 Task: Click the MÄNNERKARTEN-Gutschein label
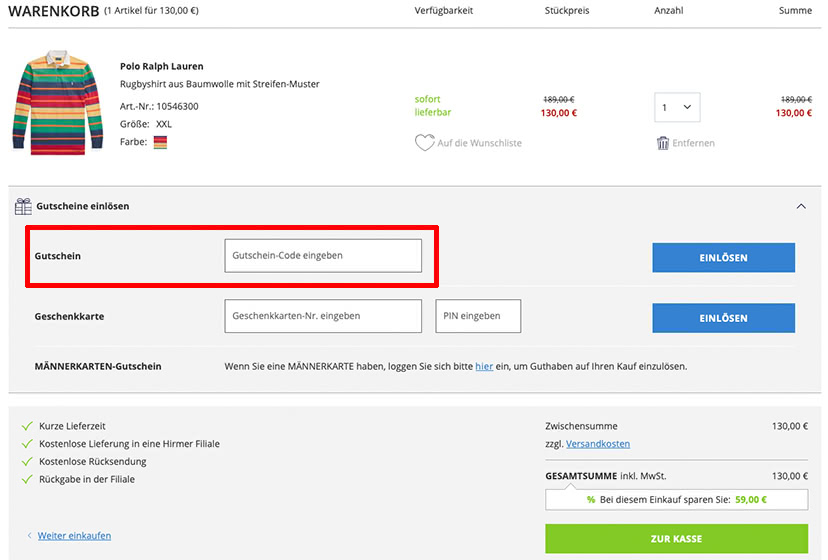pos(98,366)
